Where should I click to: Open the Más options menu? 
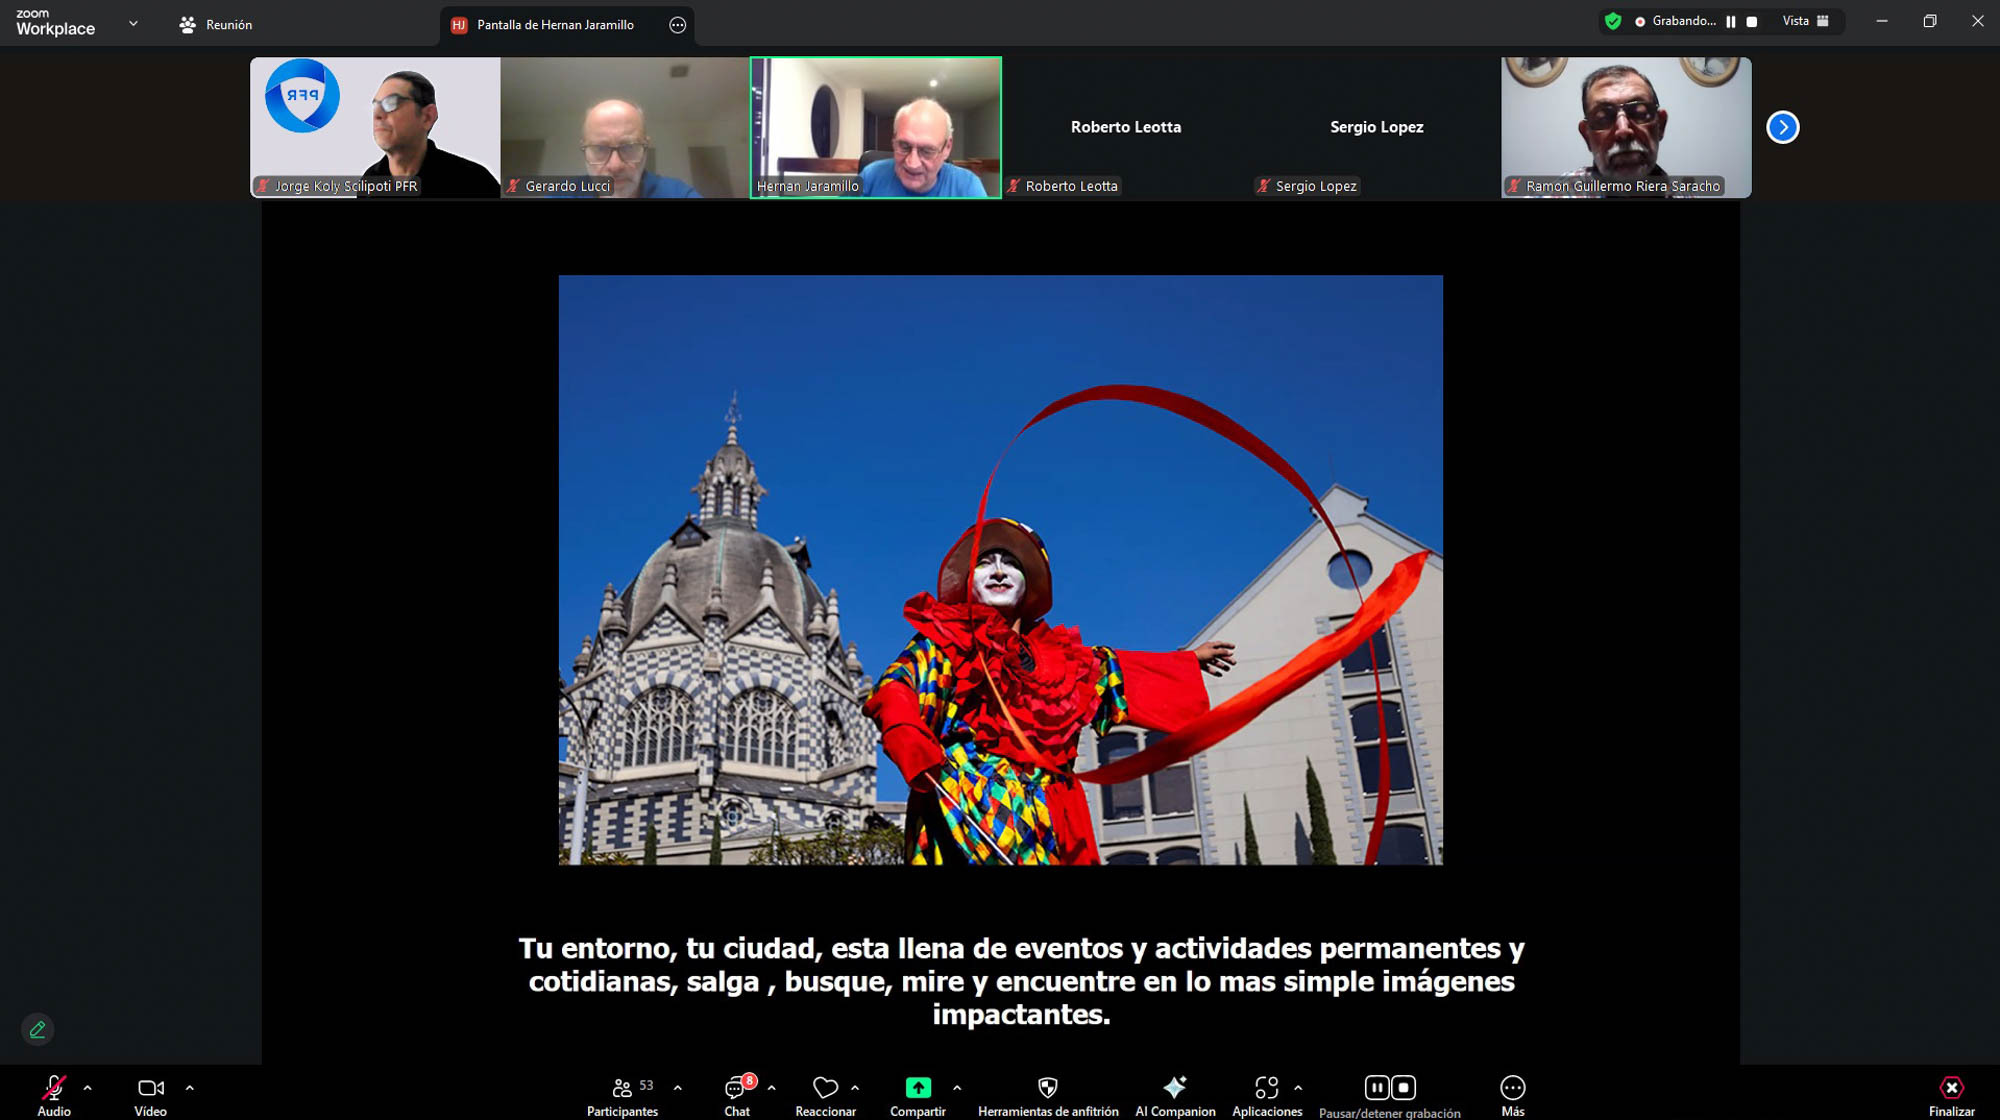[x=1512, y=1088]
